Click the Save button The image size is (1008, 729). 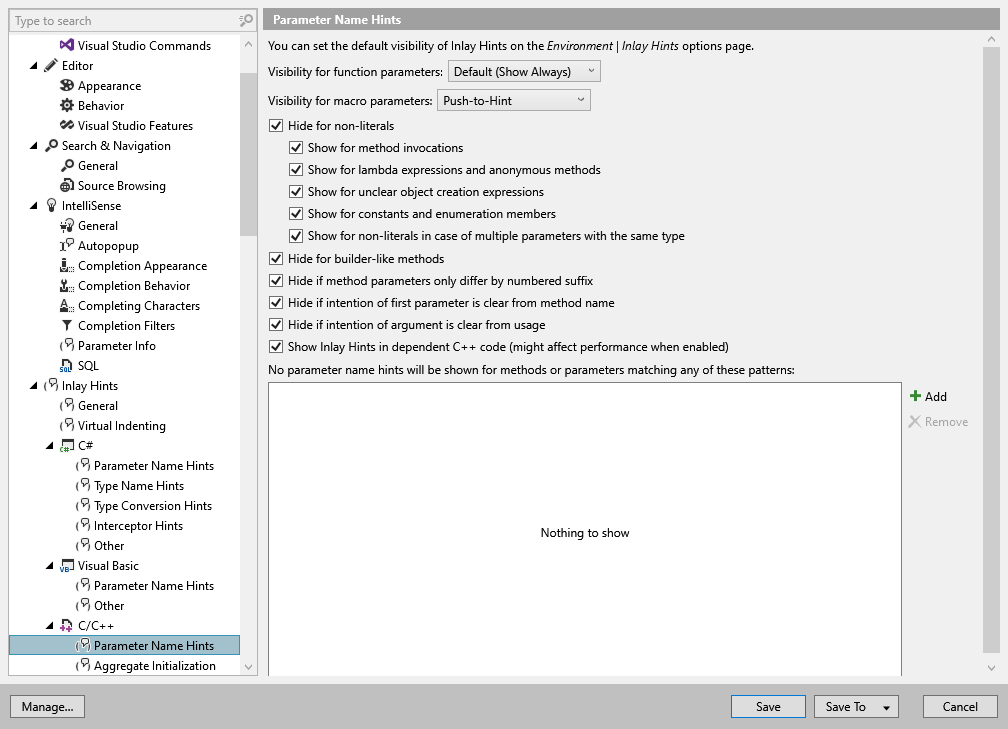768,706
